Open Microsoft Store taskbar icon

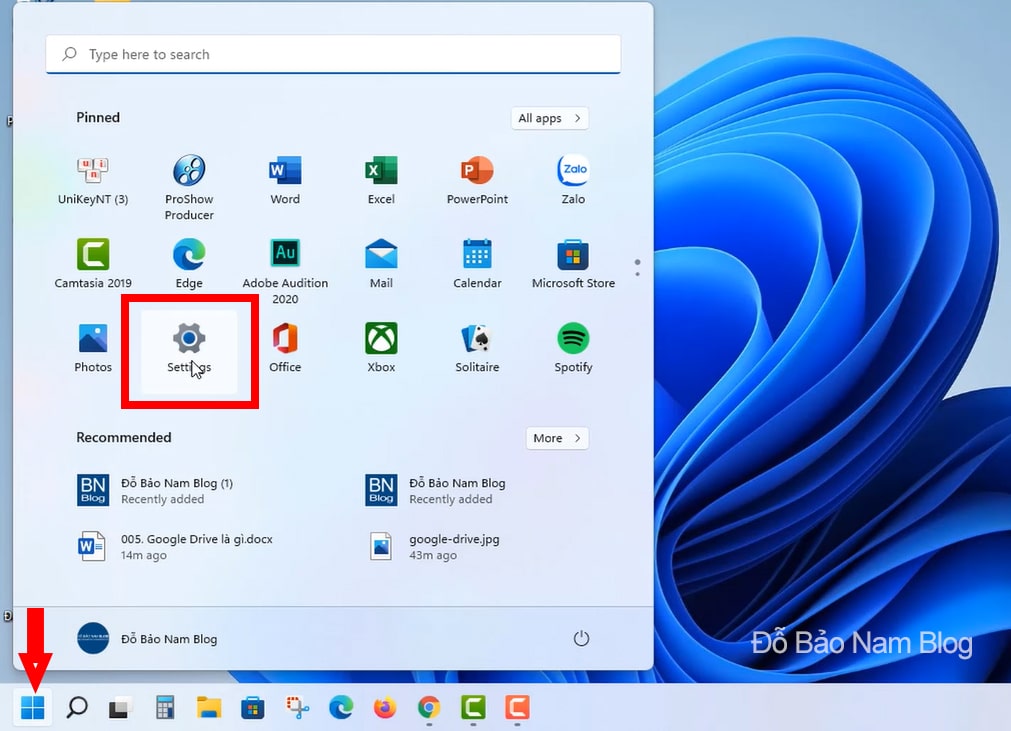click(253, 707)
